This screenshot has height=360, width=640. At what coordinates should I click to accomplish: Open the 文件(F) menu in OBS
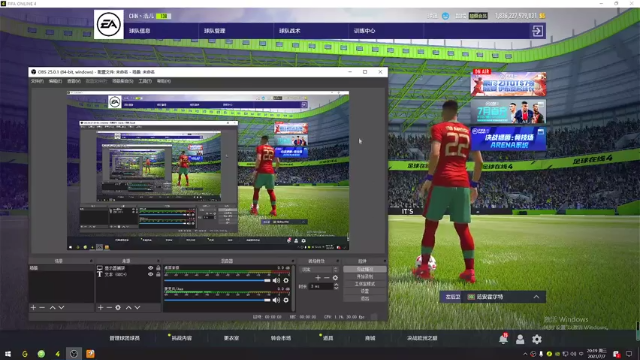pyautogui.click(x=37, y=81)
